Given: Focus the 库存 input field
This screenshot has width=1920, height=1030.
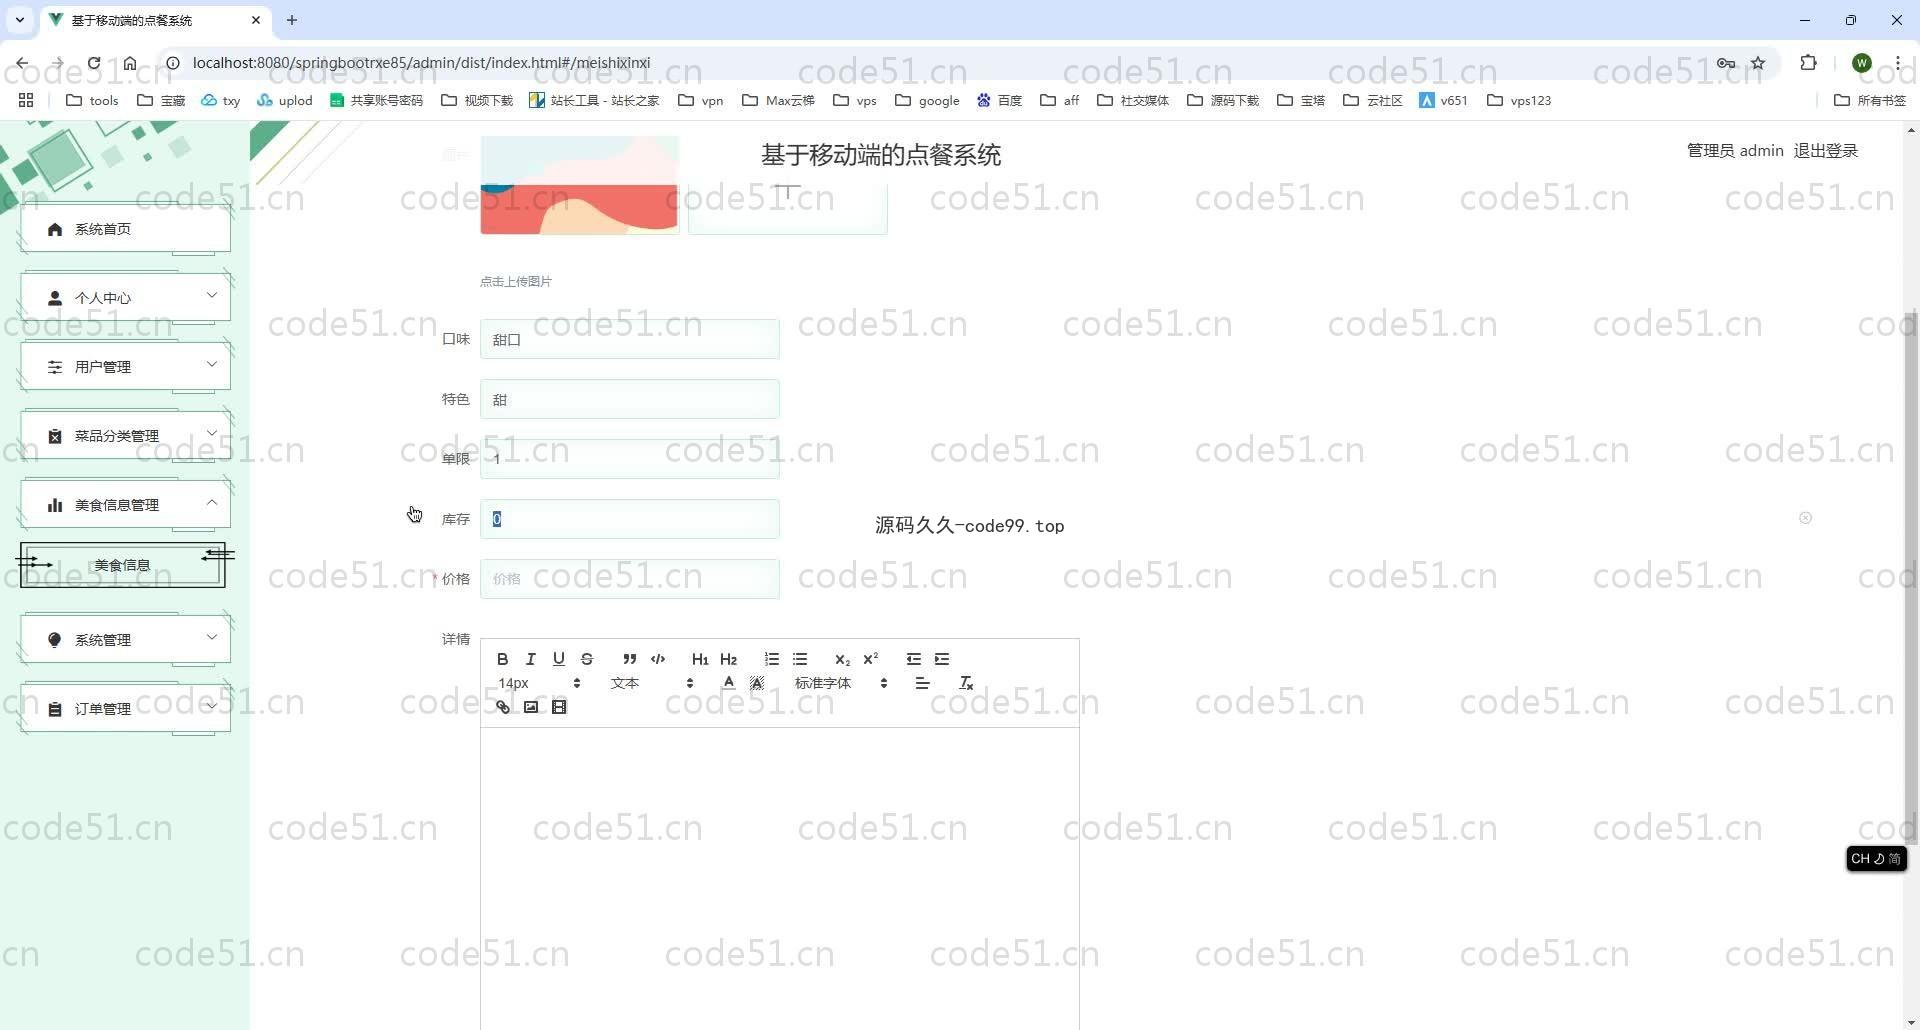Looking at the screenshot, I should coord(630,519).
